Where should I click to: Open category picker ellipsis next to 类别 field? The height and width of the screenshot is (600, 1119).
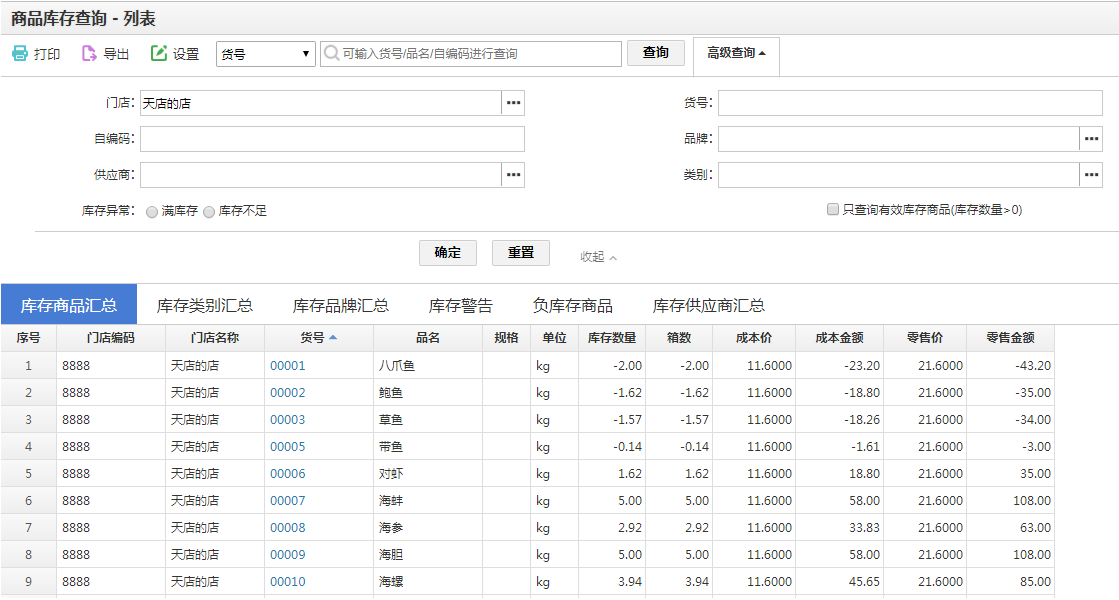[1091, 175]
